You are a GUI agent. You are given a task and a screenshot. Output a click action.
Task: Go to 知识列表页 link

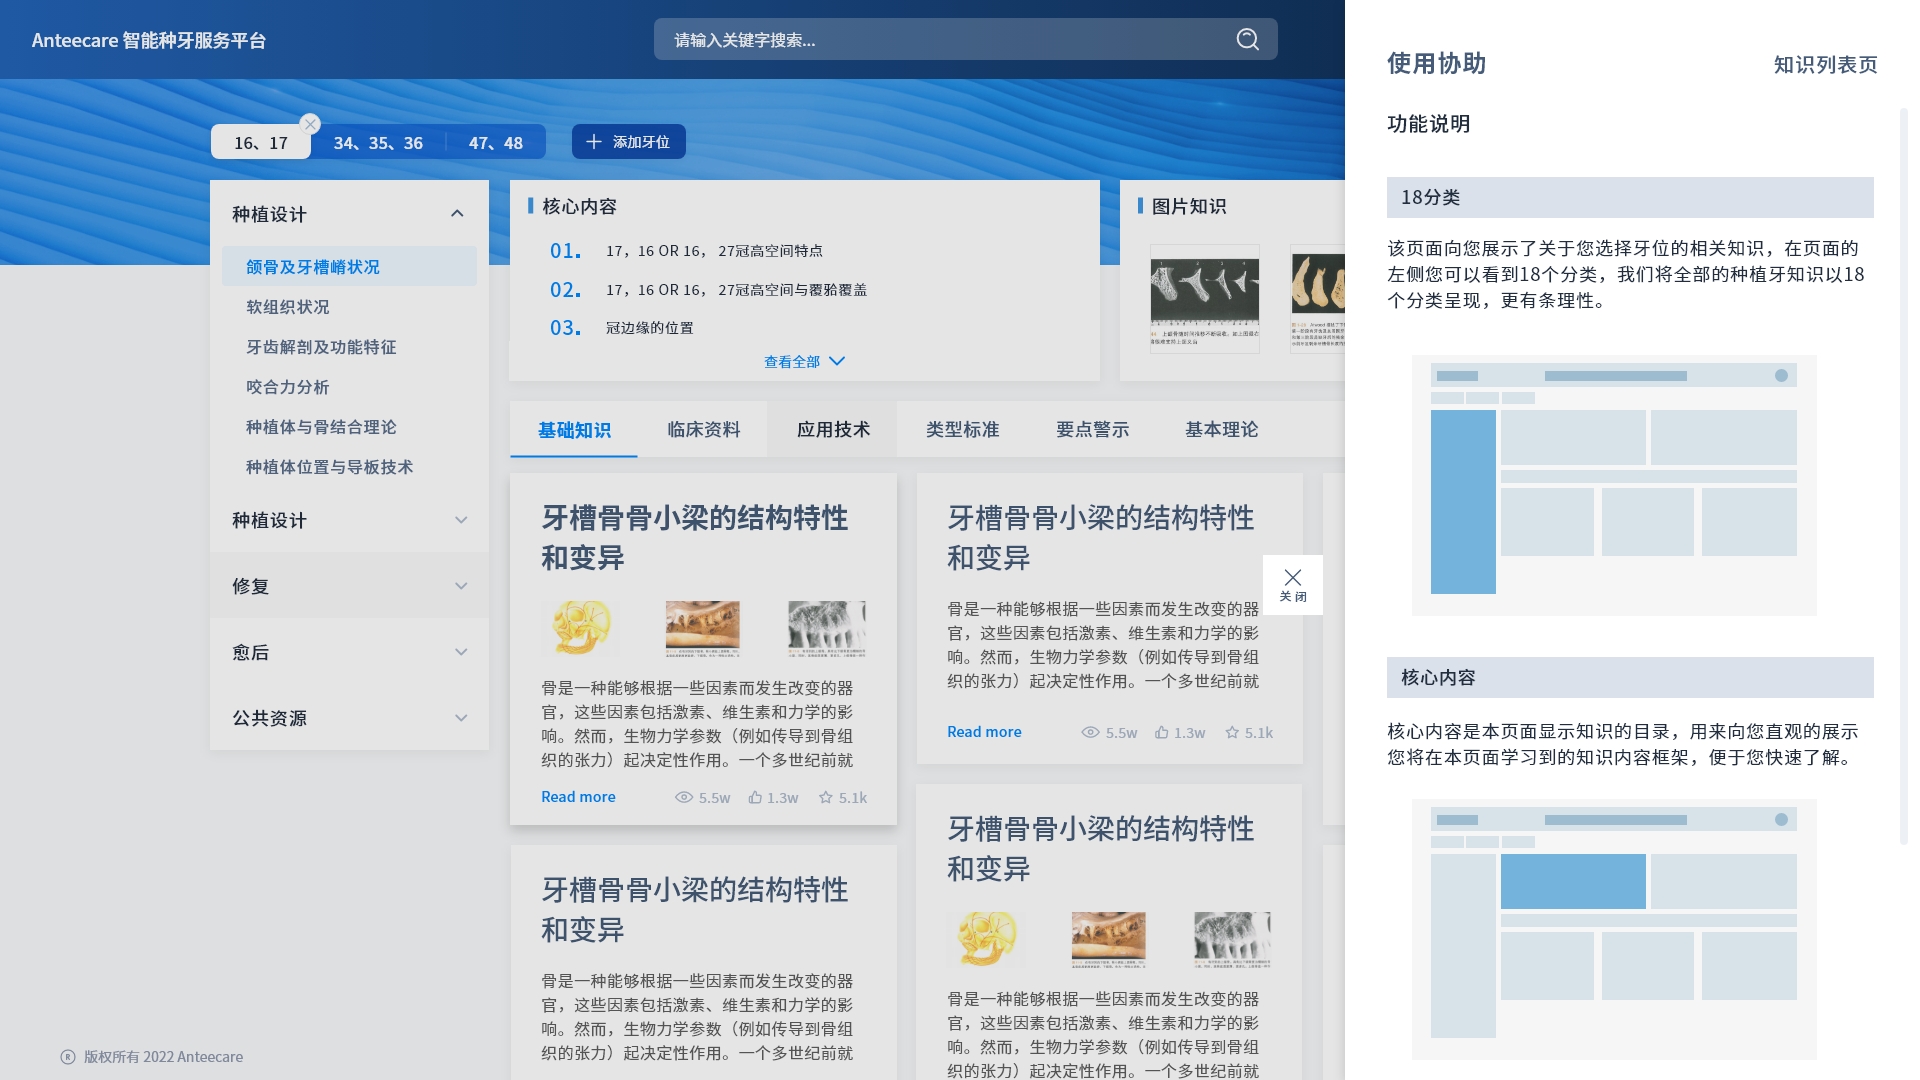pyautogui.click(x=1825, y=65)
